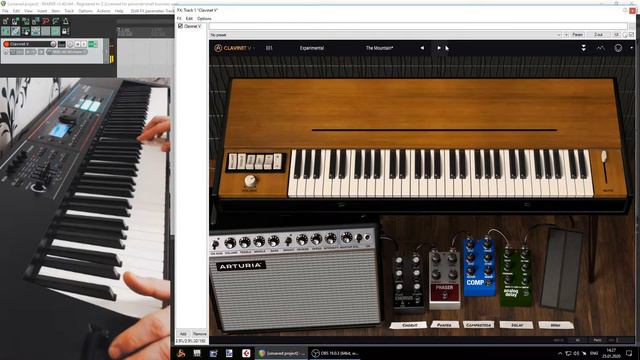Show hidden tray icons chevron

pos(560,353)
